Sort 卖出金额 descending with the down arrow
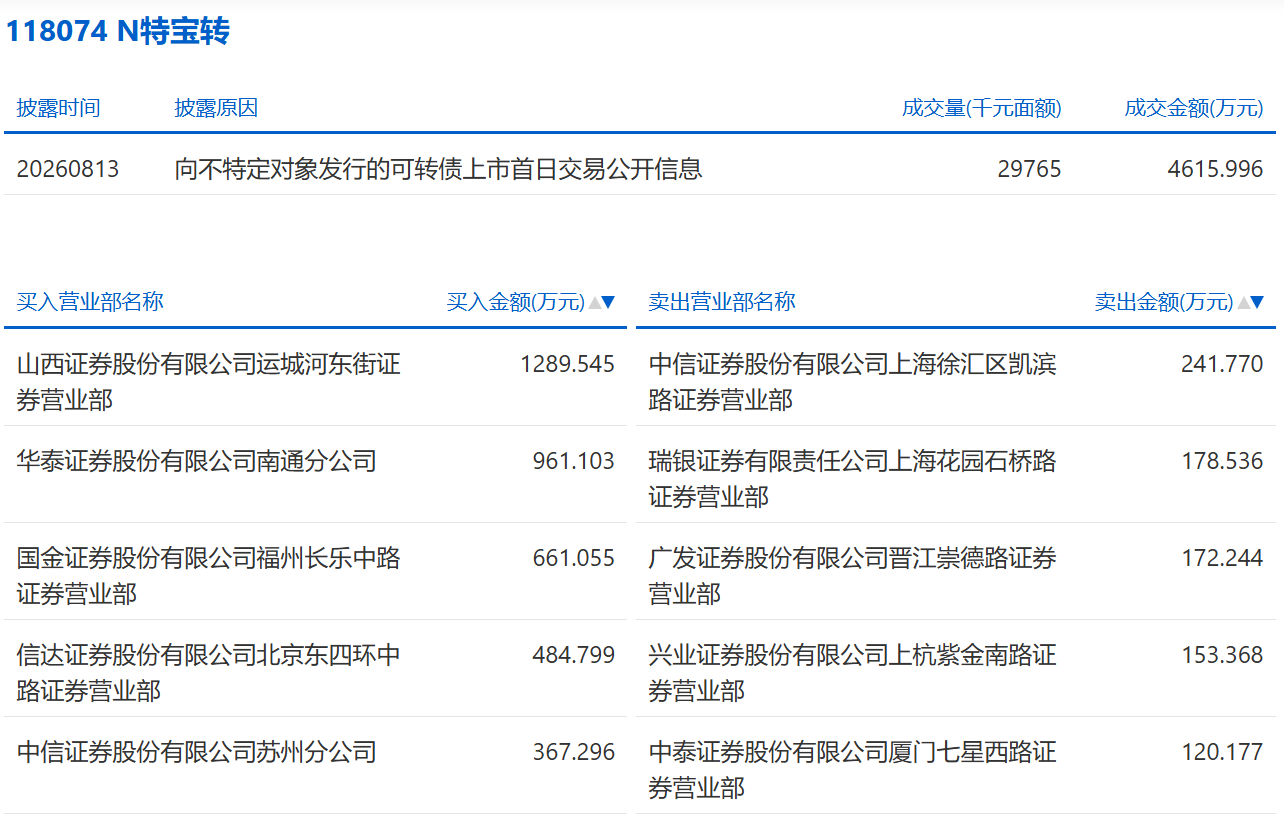1284x822 pixels. coord(1256,302)
